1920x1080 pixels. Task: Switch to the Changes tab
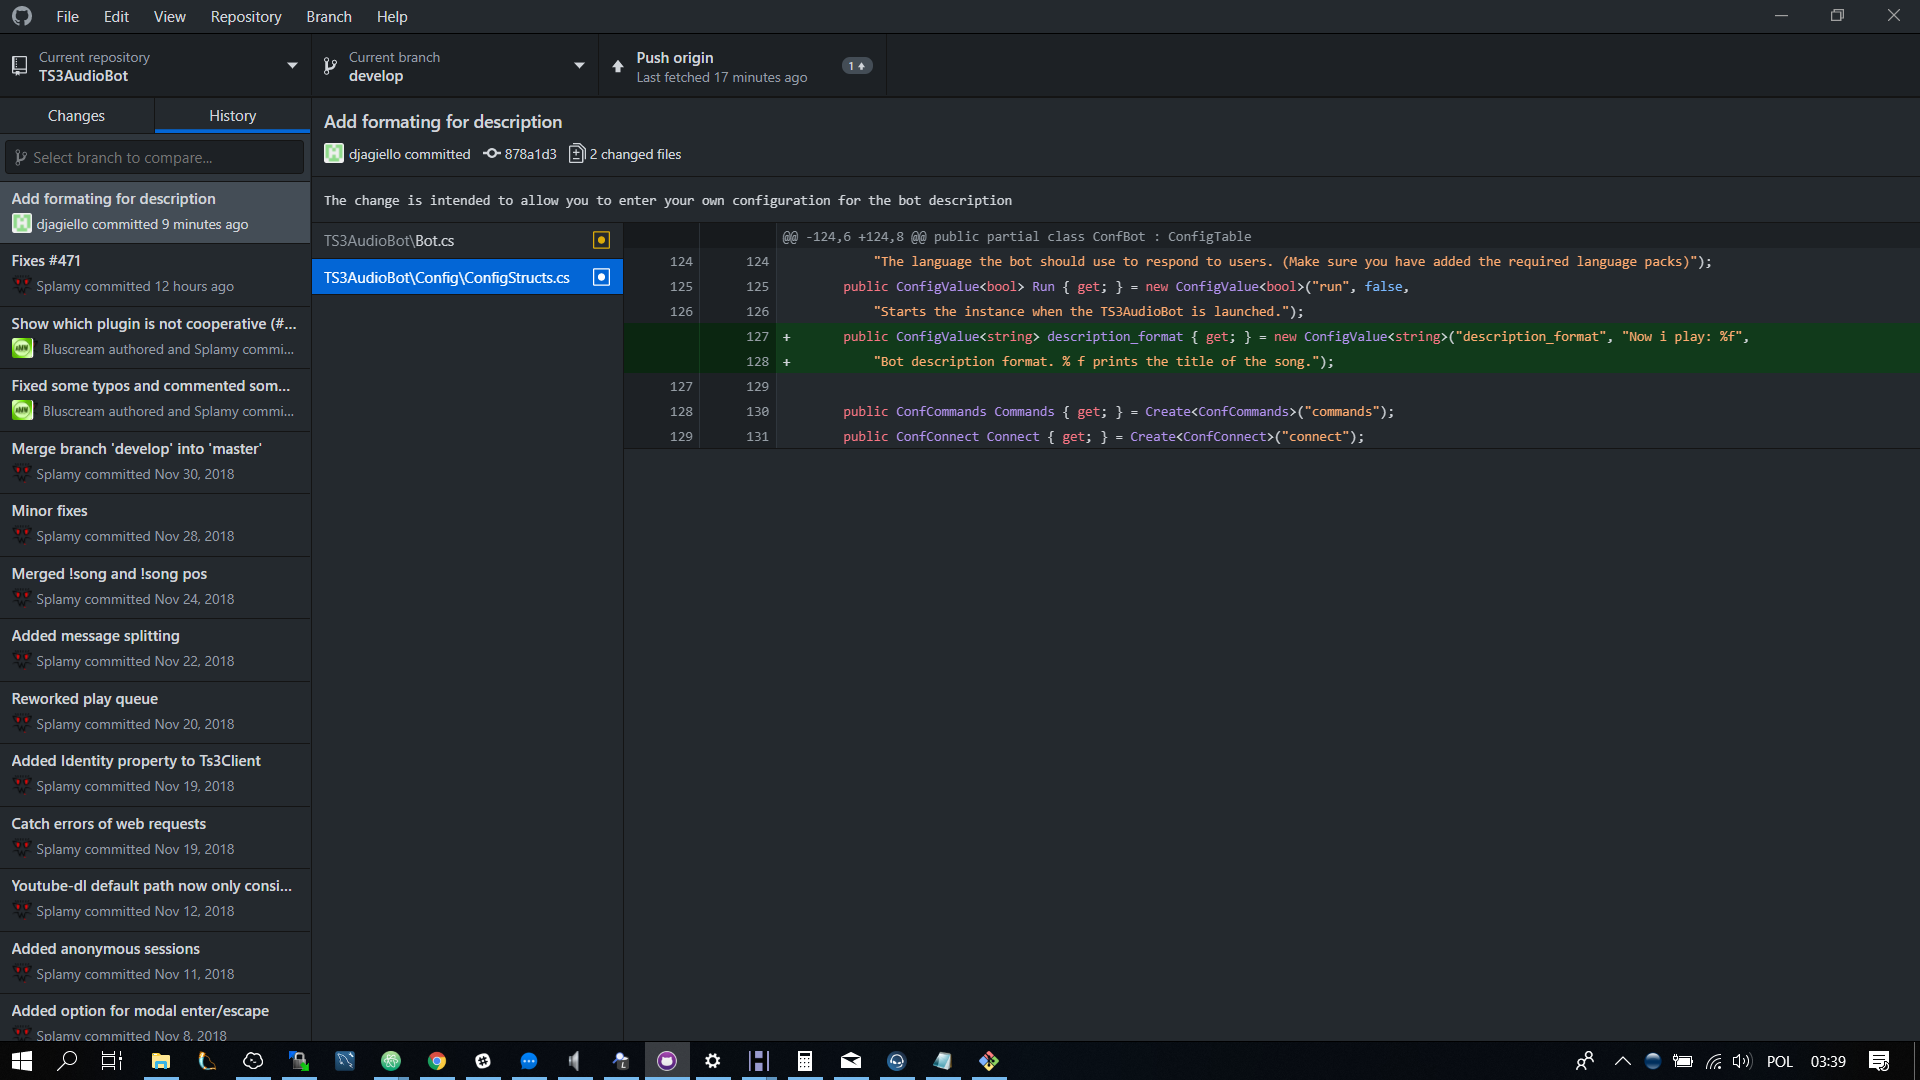76,115
